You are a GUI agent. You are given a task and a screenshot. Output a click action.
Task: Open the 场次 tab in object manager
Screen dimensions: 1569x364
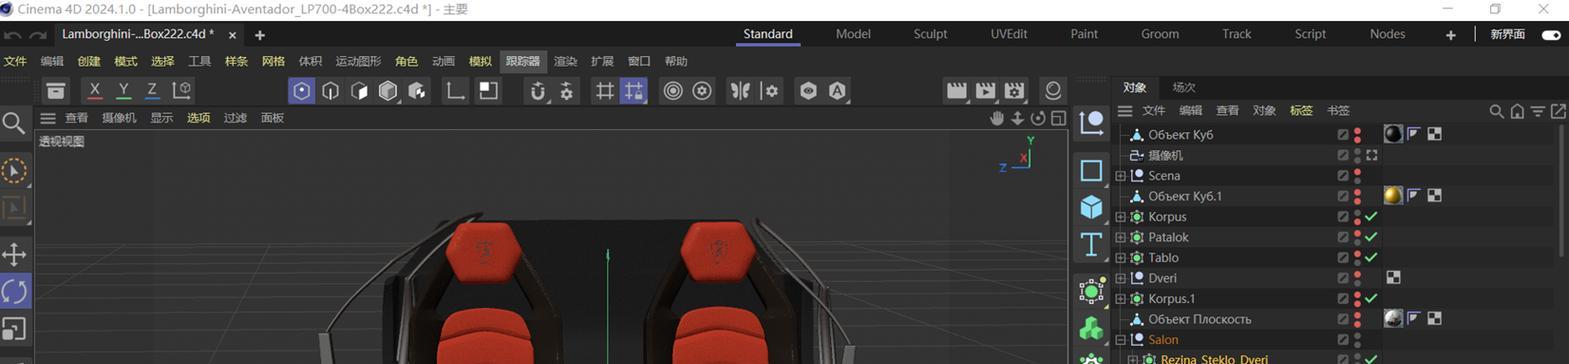[x=1184, y=87]
